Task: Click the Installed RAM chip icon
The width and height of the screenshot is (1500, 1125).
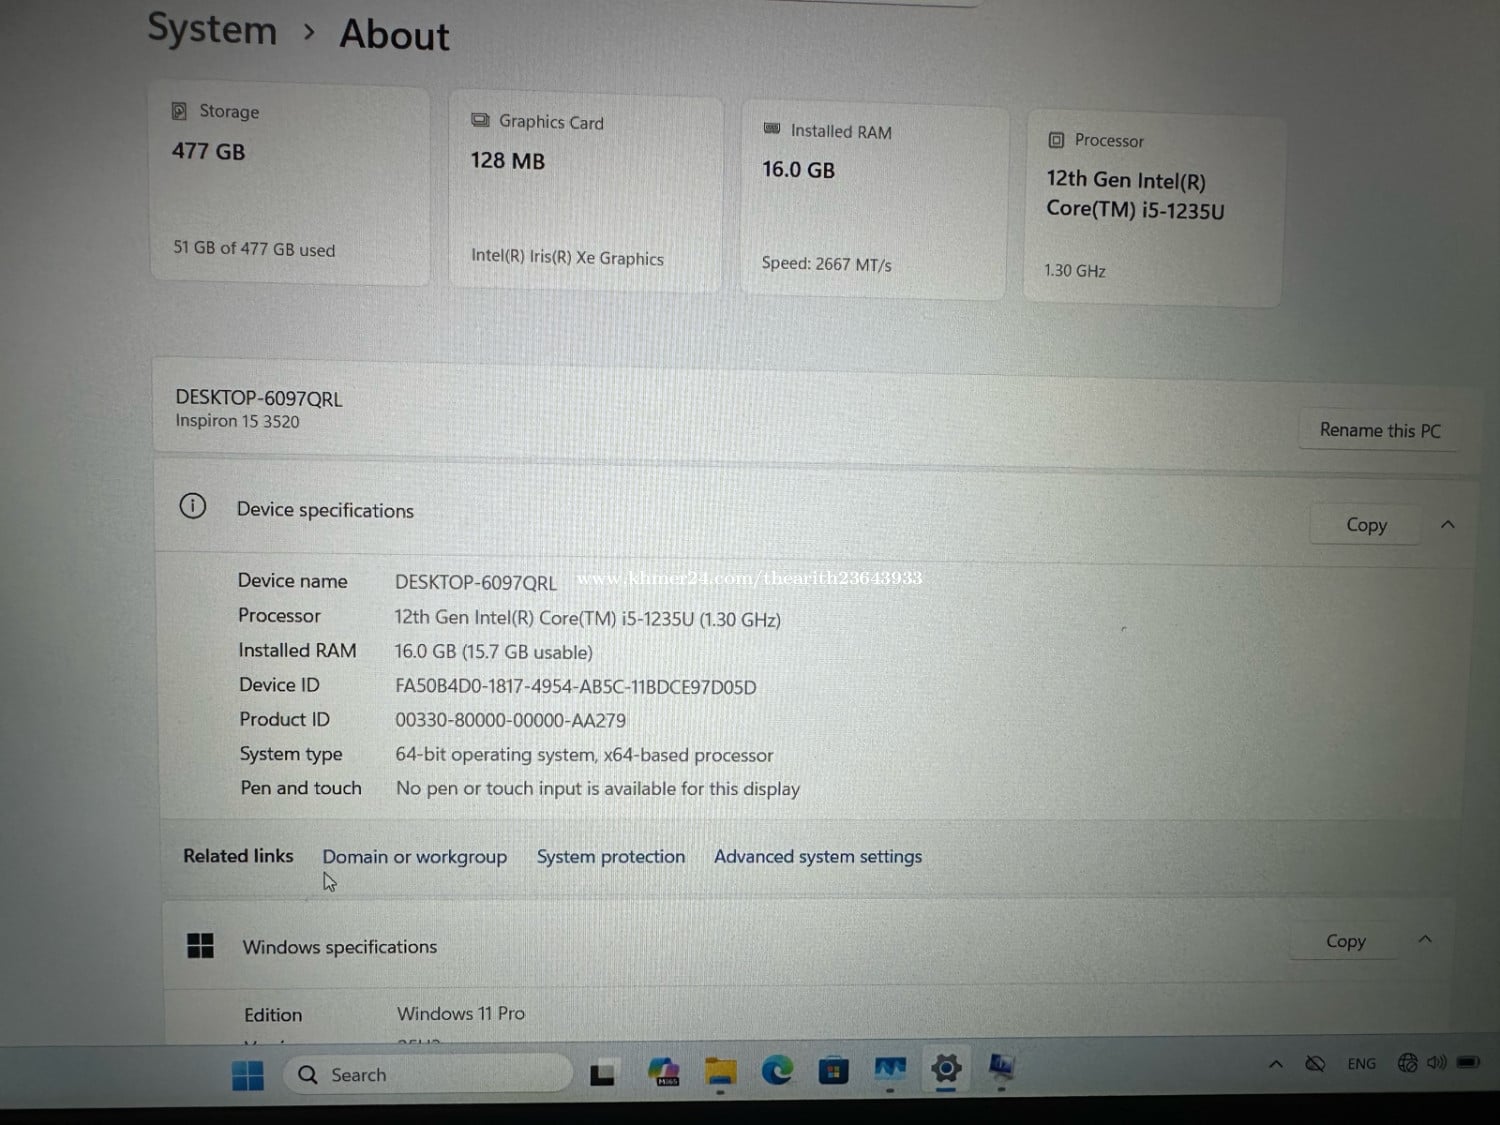Action: point(772,129)
